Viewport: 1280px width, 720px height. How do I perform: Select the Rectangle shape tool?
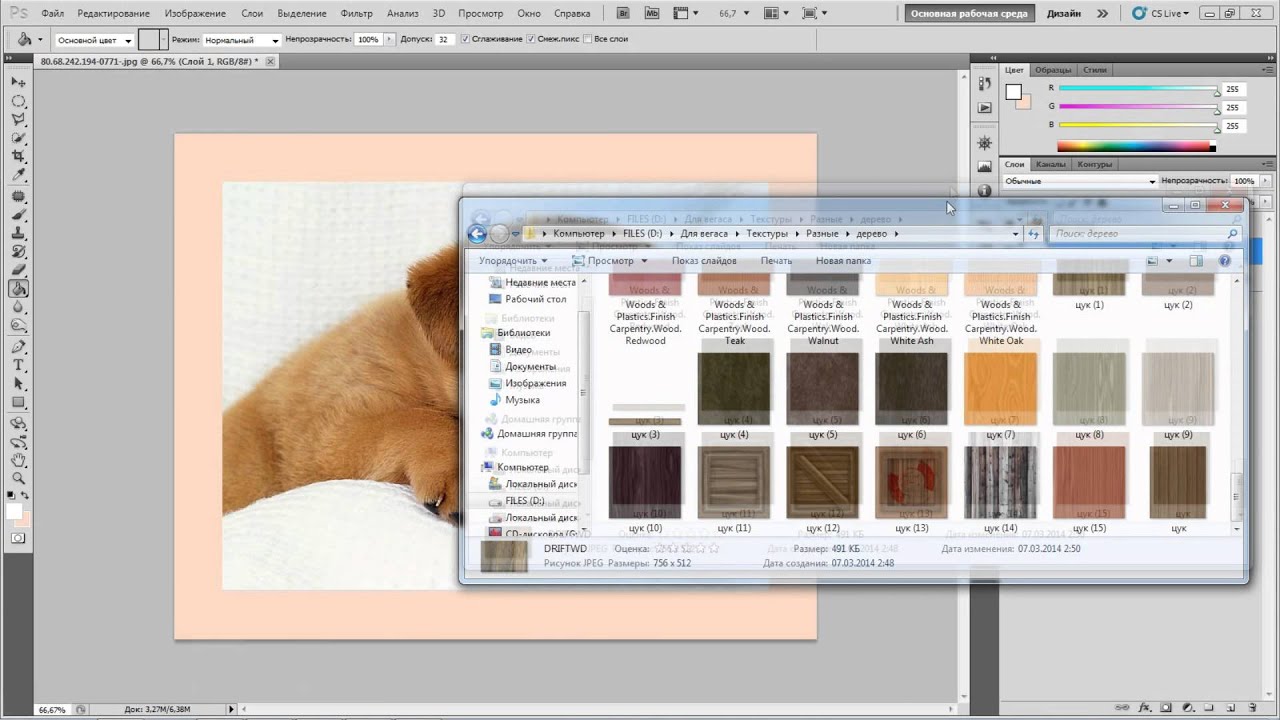click(x=18, y=403)
